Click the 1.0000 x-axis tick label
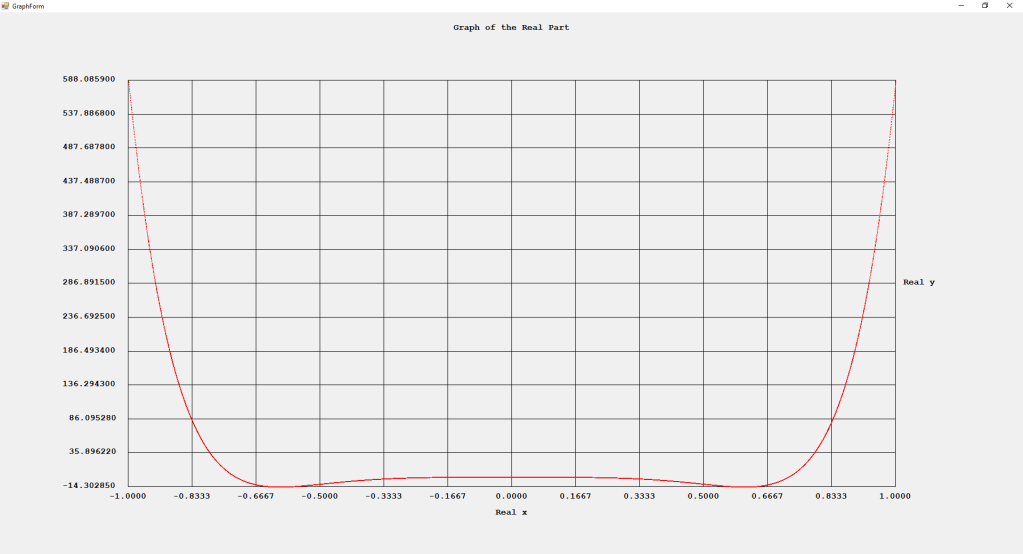Viewport: 1023px width, 554px height. tap(895, 495)
